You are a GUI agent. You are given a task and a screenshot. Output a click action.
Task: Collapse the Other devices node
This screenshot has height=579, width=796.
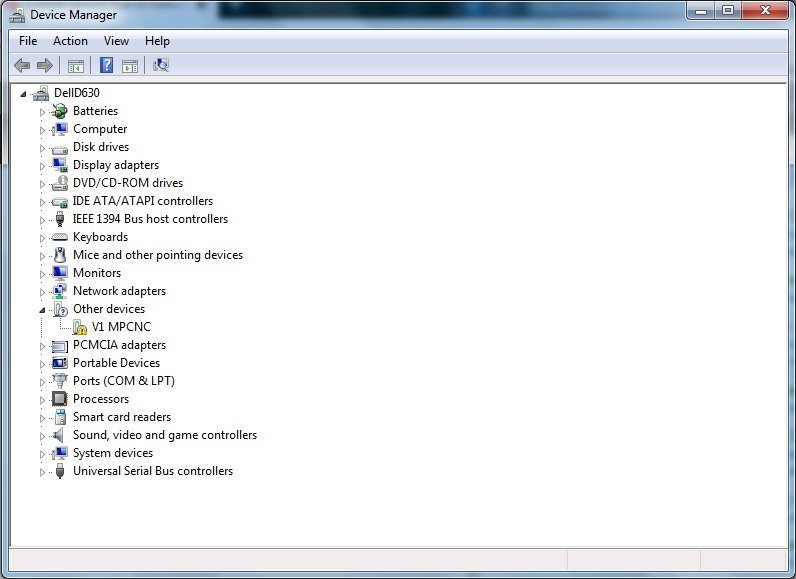pos(43,309)
